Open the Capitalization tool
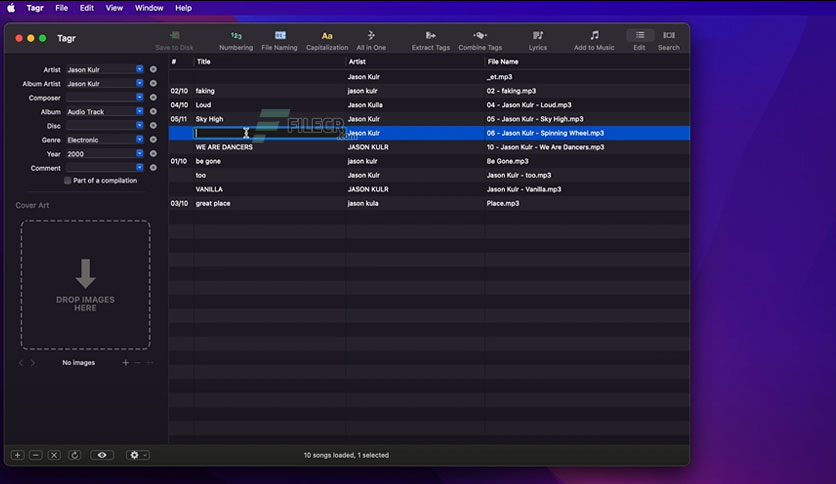 (x=327, y=41)
